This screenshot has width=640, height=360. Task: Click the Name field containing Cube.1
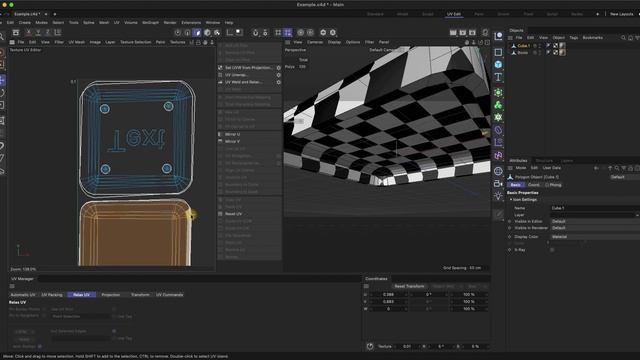[595, 208]
